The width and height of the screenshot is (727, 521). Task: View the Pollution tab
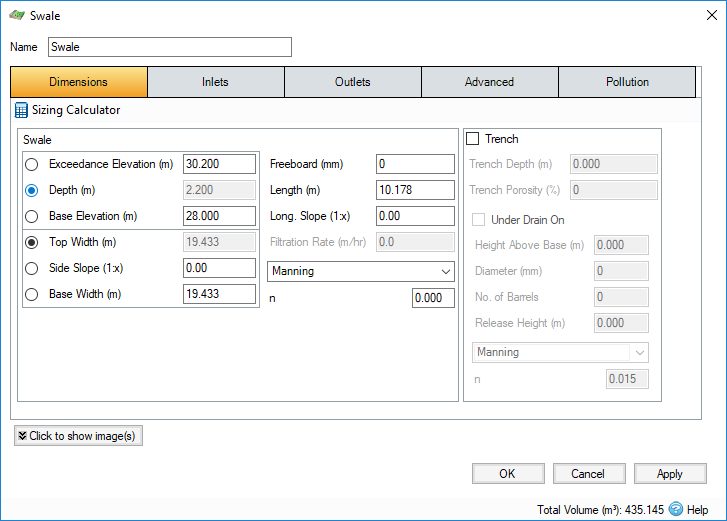click(x=627, y=82)
